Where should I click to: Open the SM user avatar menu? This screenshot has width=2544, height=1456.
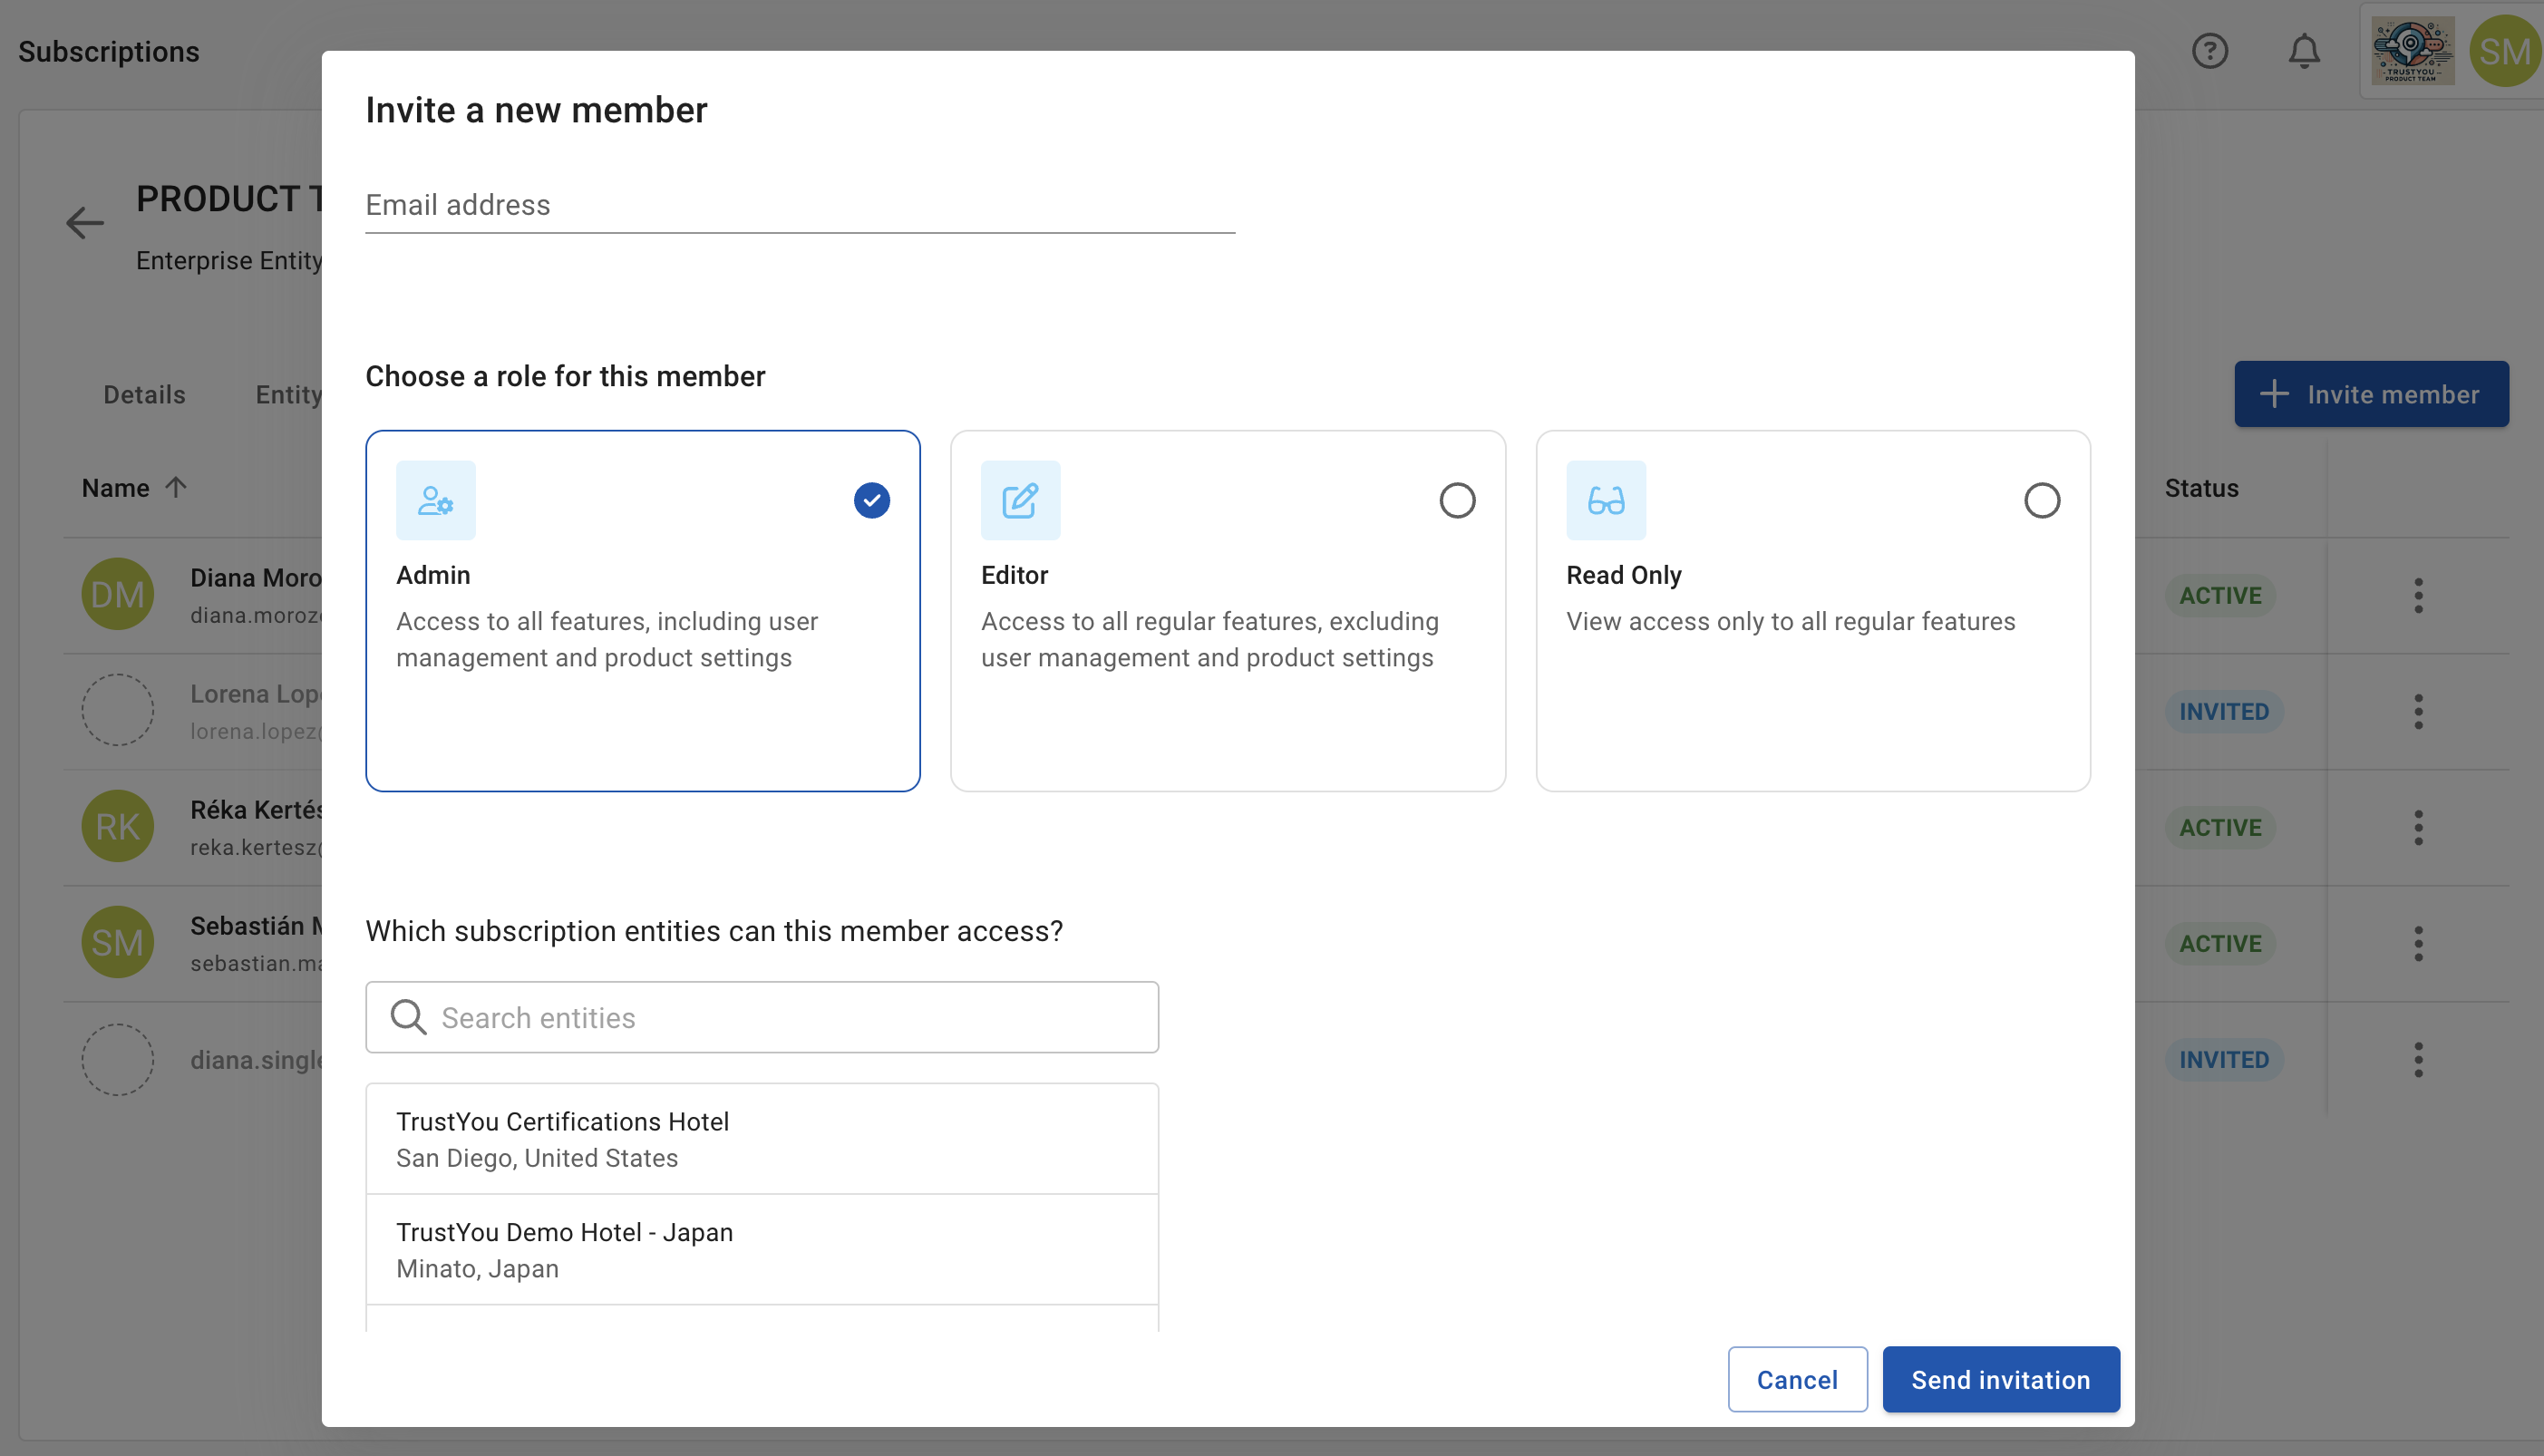pyautogui.click(x=2505, y=51)
